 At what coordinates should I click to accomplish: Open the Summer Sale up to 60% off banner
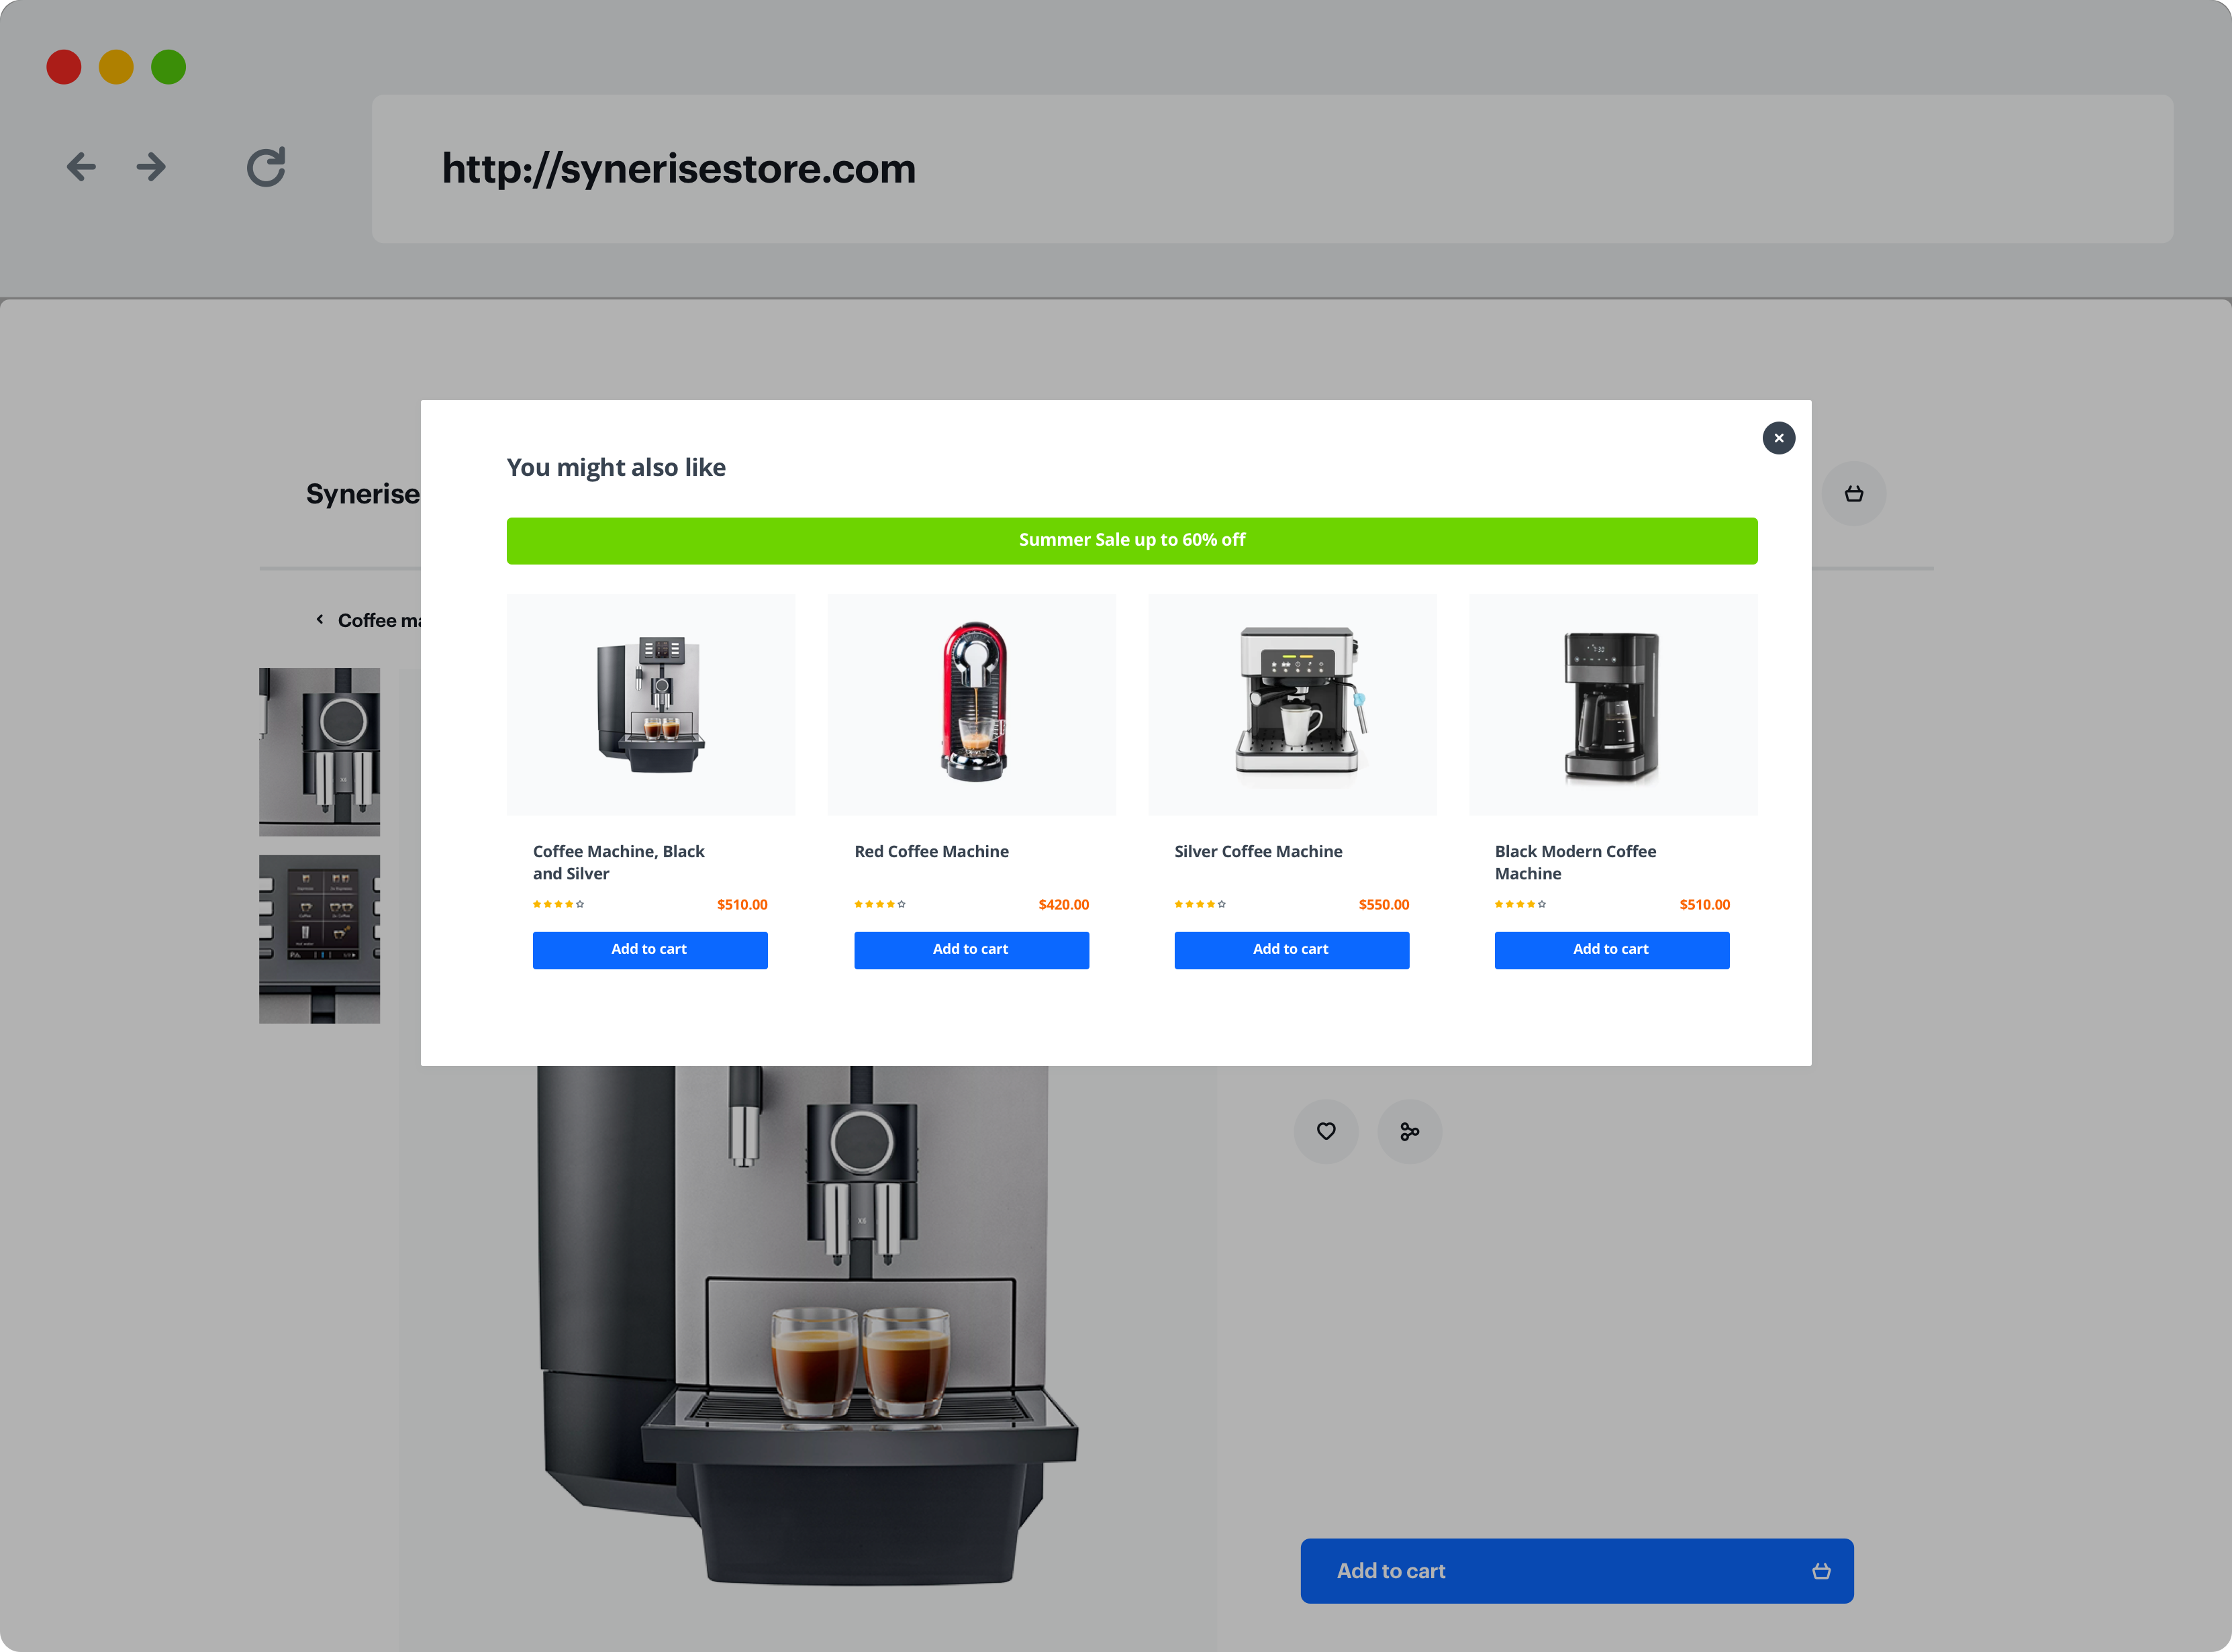click(1131, 540)
